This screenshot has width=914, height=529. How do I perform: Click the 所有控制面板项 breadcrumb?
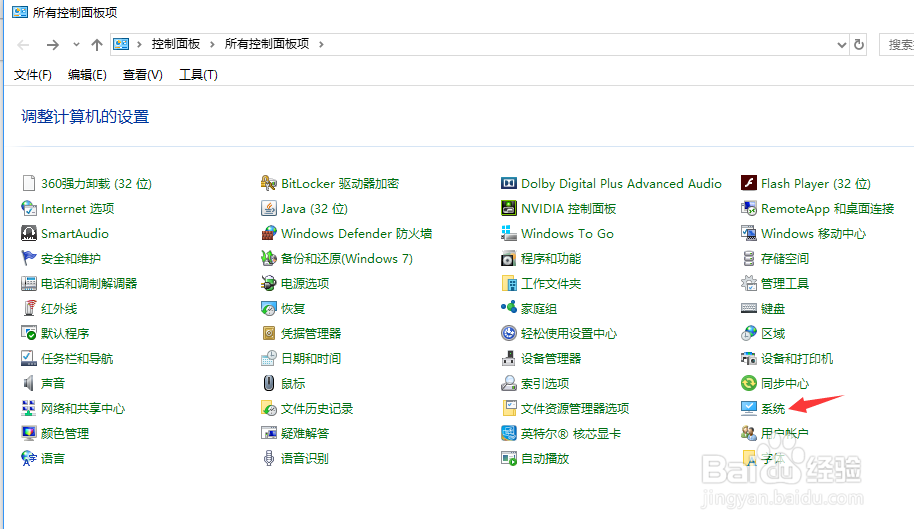[x=267, y=44]
